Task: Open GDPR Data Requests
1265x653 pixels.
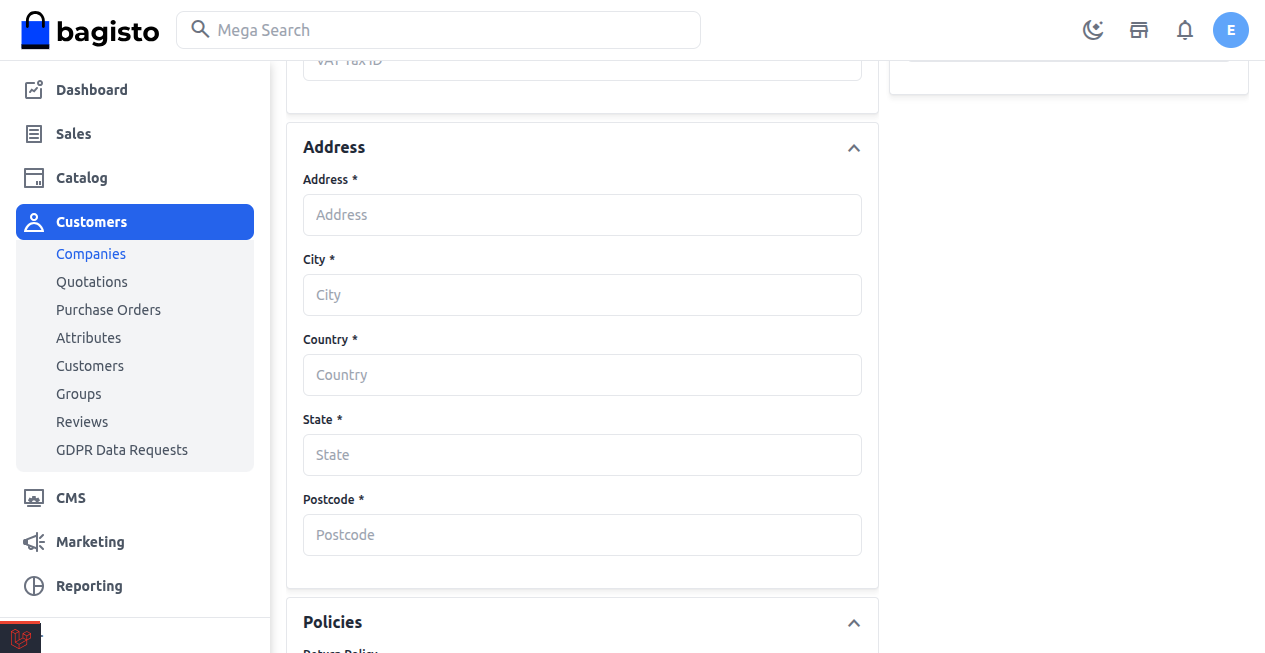Action: (x=121, y=449)
